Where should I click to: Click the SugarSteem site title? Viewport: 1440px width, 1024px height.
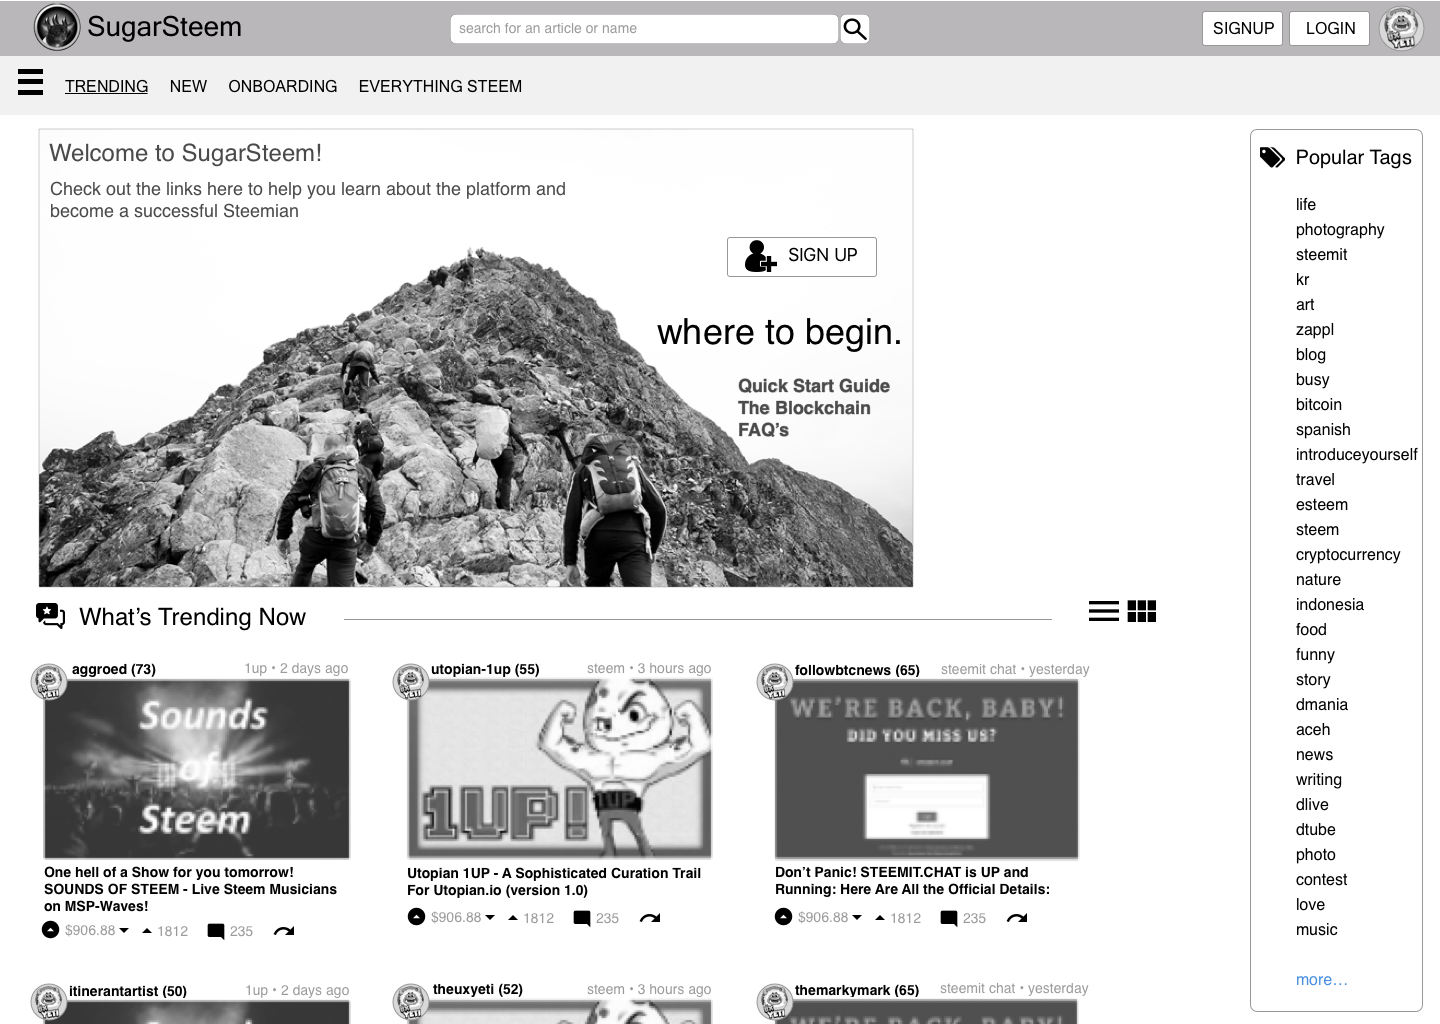tap(164, 27)
